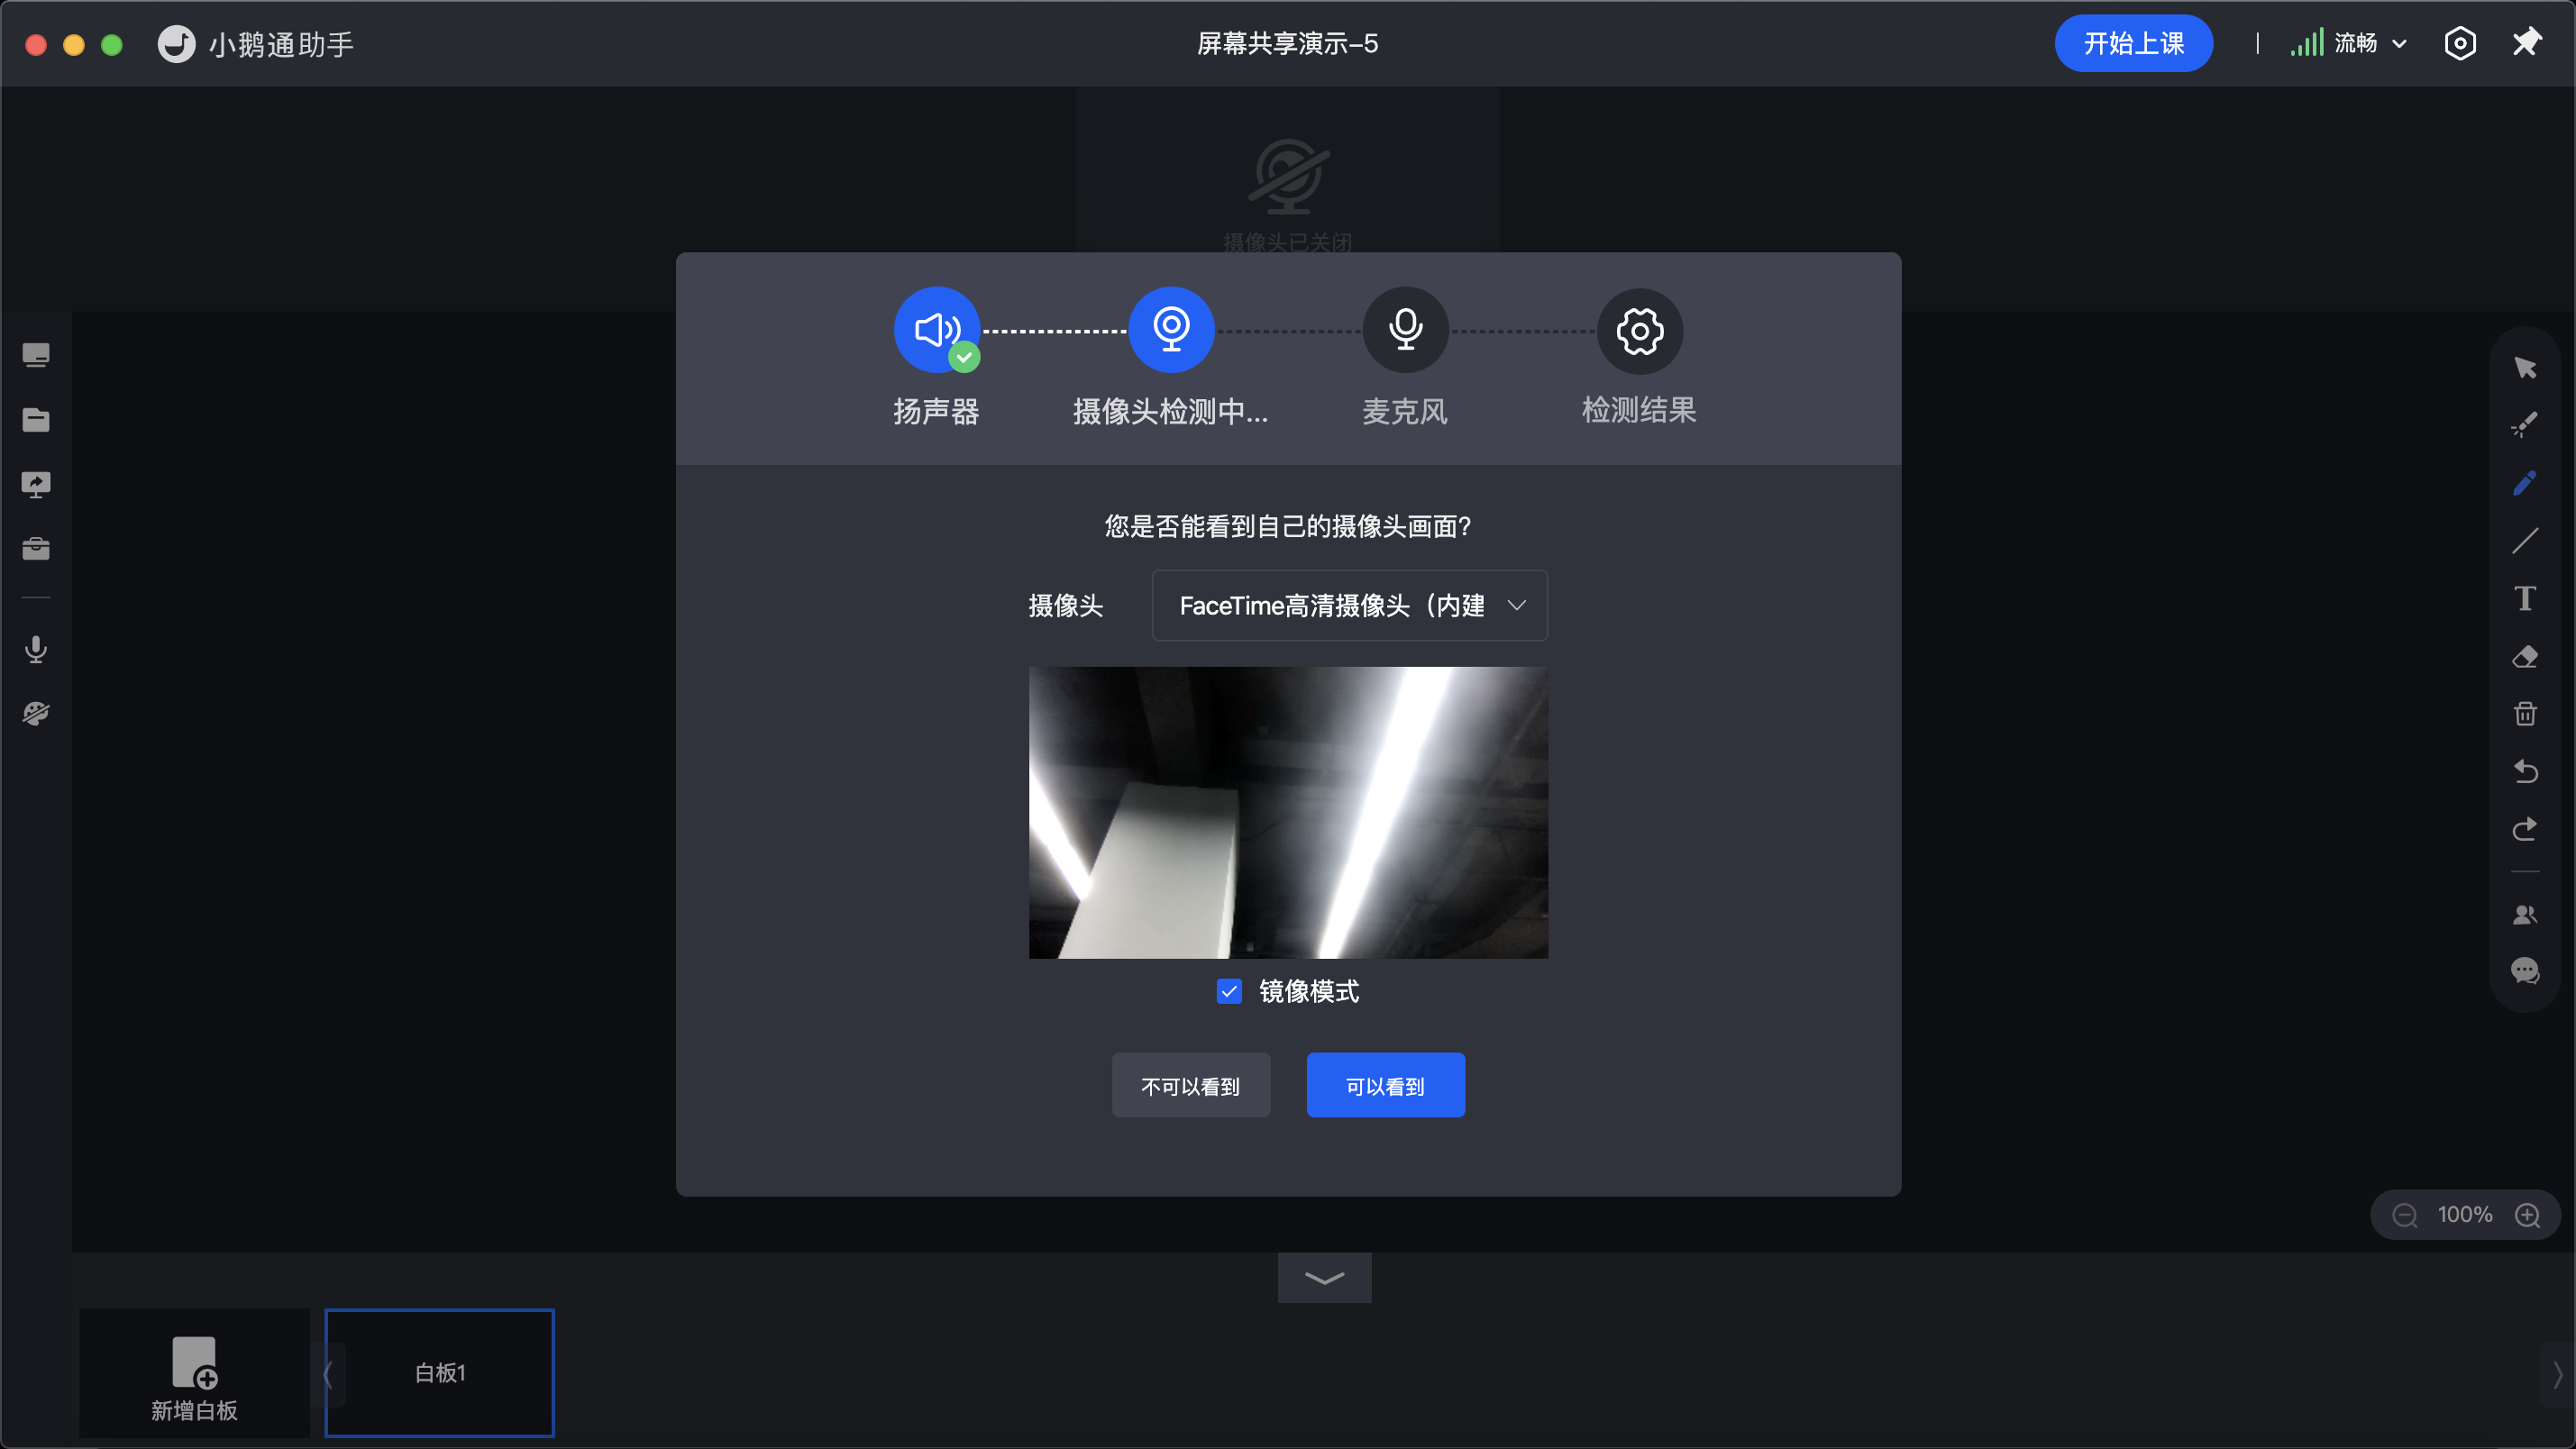Open the toolbox briefcase icon in sidebar

tap(36, 548)
